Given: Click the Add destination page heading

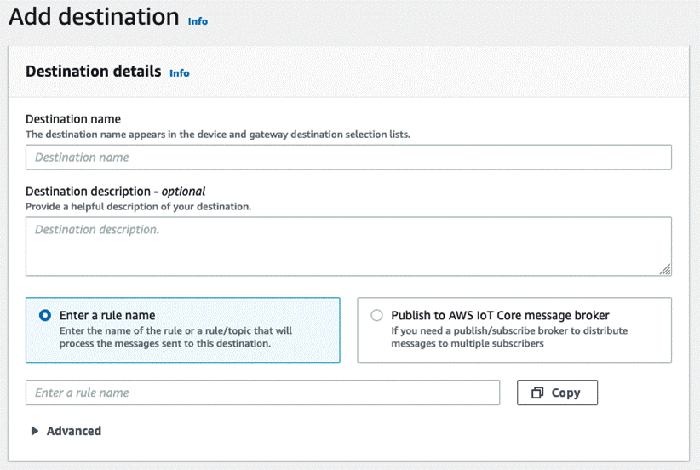Looking at the screenshot, I should click(94, 17).
